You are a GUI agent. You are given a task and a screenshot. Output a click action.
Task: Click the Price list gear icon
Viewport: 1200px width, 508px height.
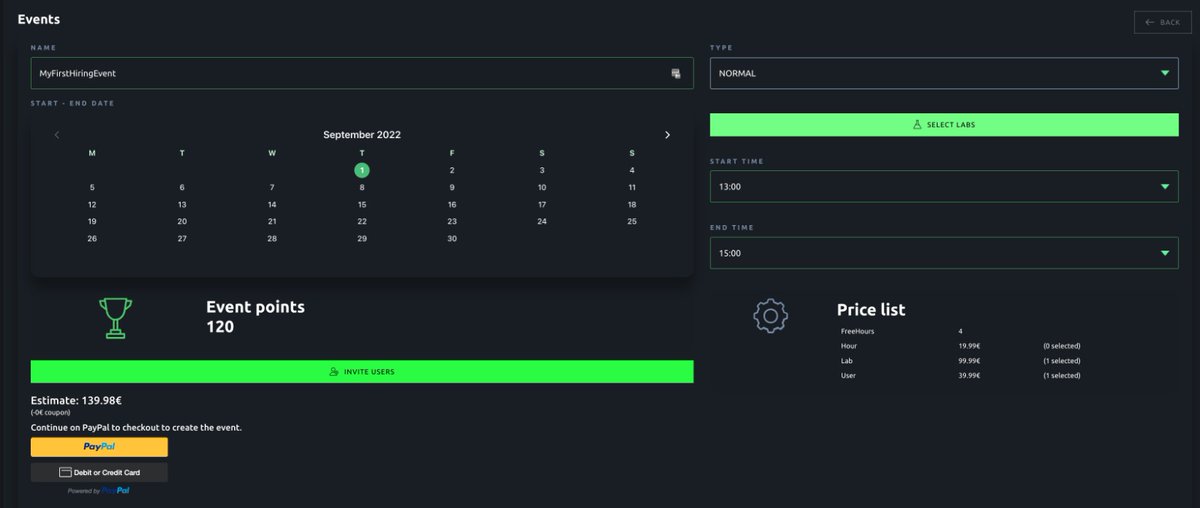pyautogui.click(x=770, y=316)
